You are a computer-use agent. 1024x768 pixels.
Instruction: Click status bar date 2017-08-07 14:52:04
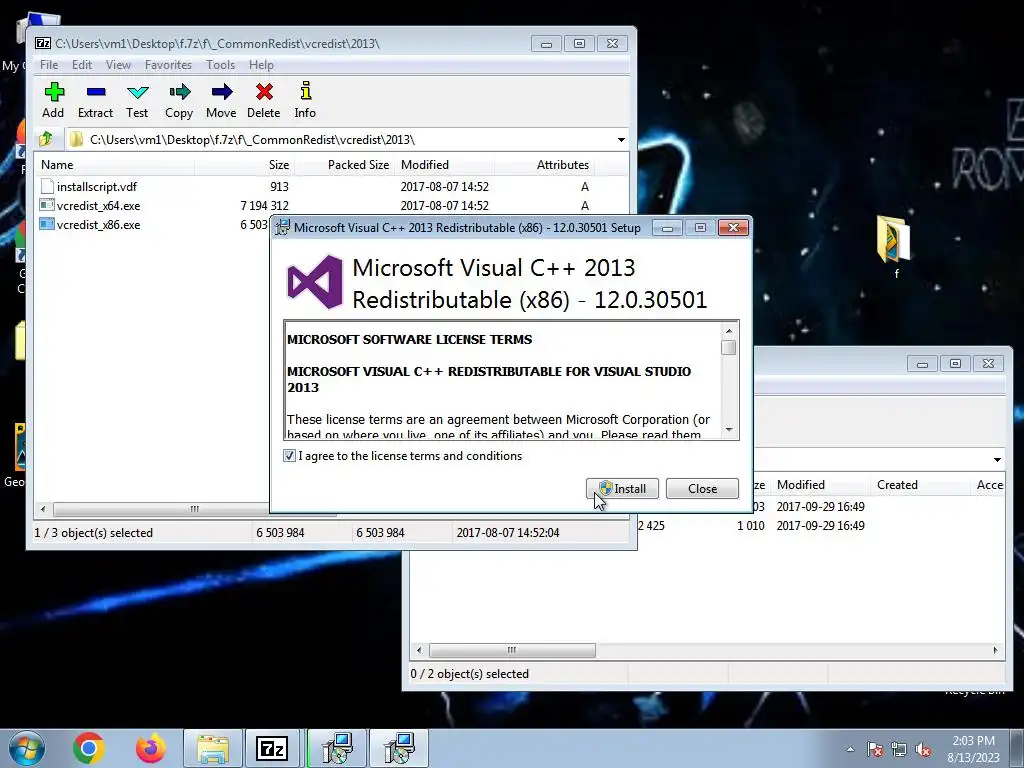click(507, 532)
